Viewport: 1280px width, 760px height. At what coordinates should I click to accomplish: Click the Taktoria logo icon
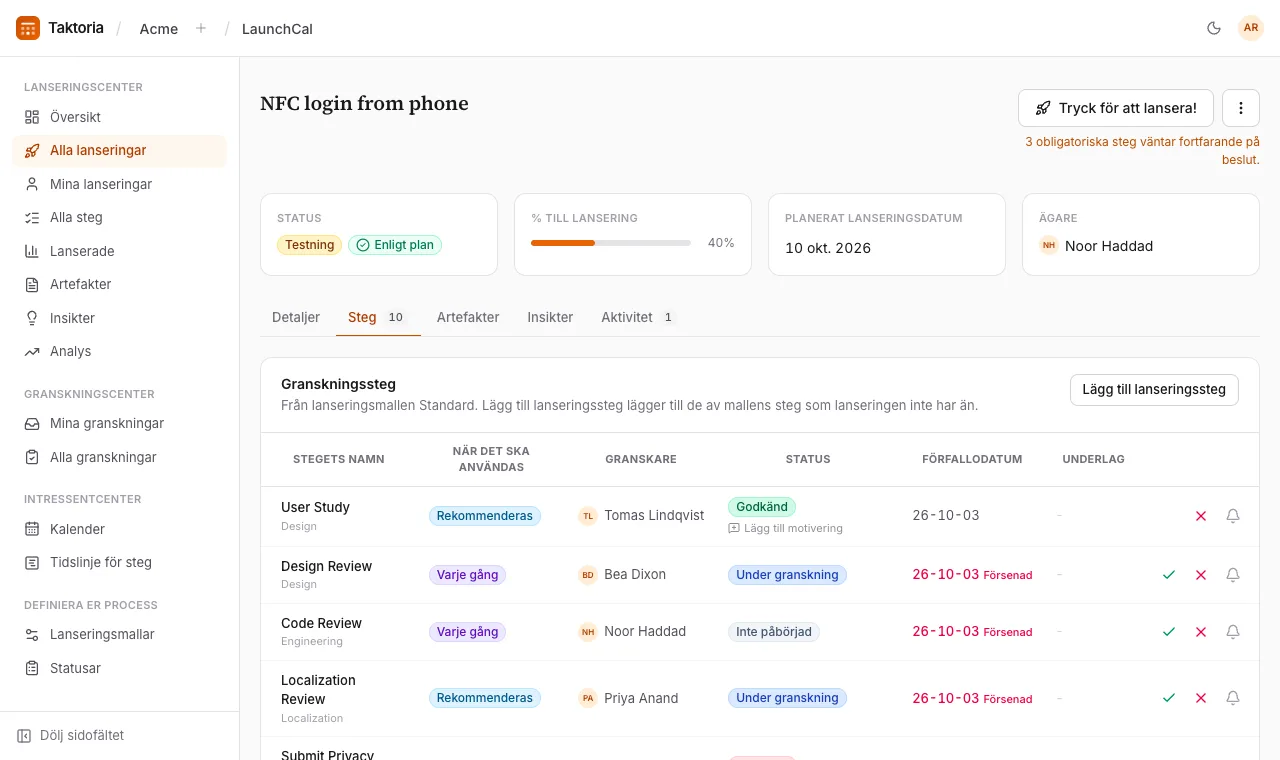click(x=28, y=28)
